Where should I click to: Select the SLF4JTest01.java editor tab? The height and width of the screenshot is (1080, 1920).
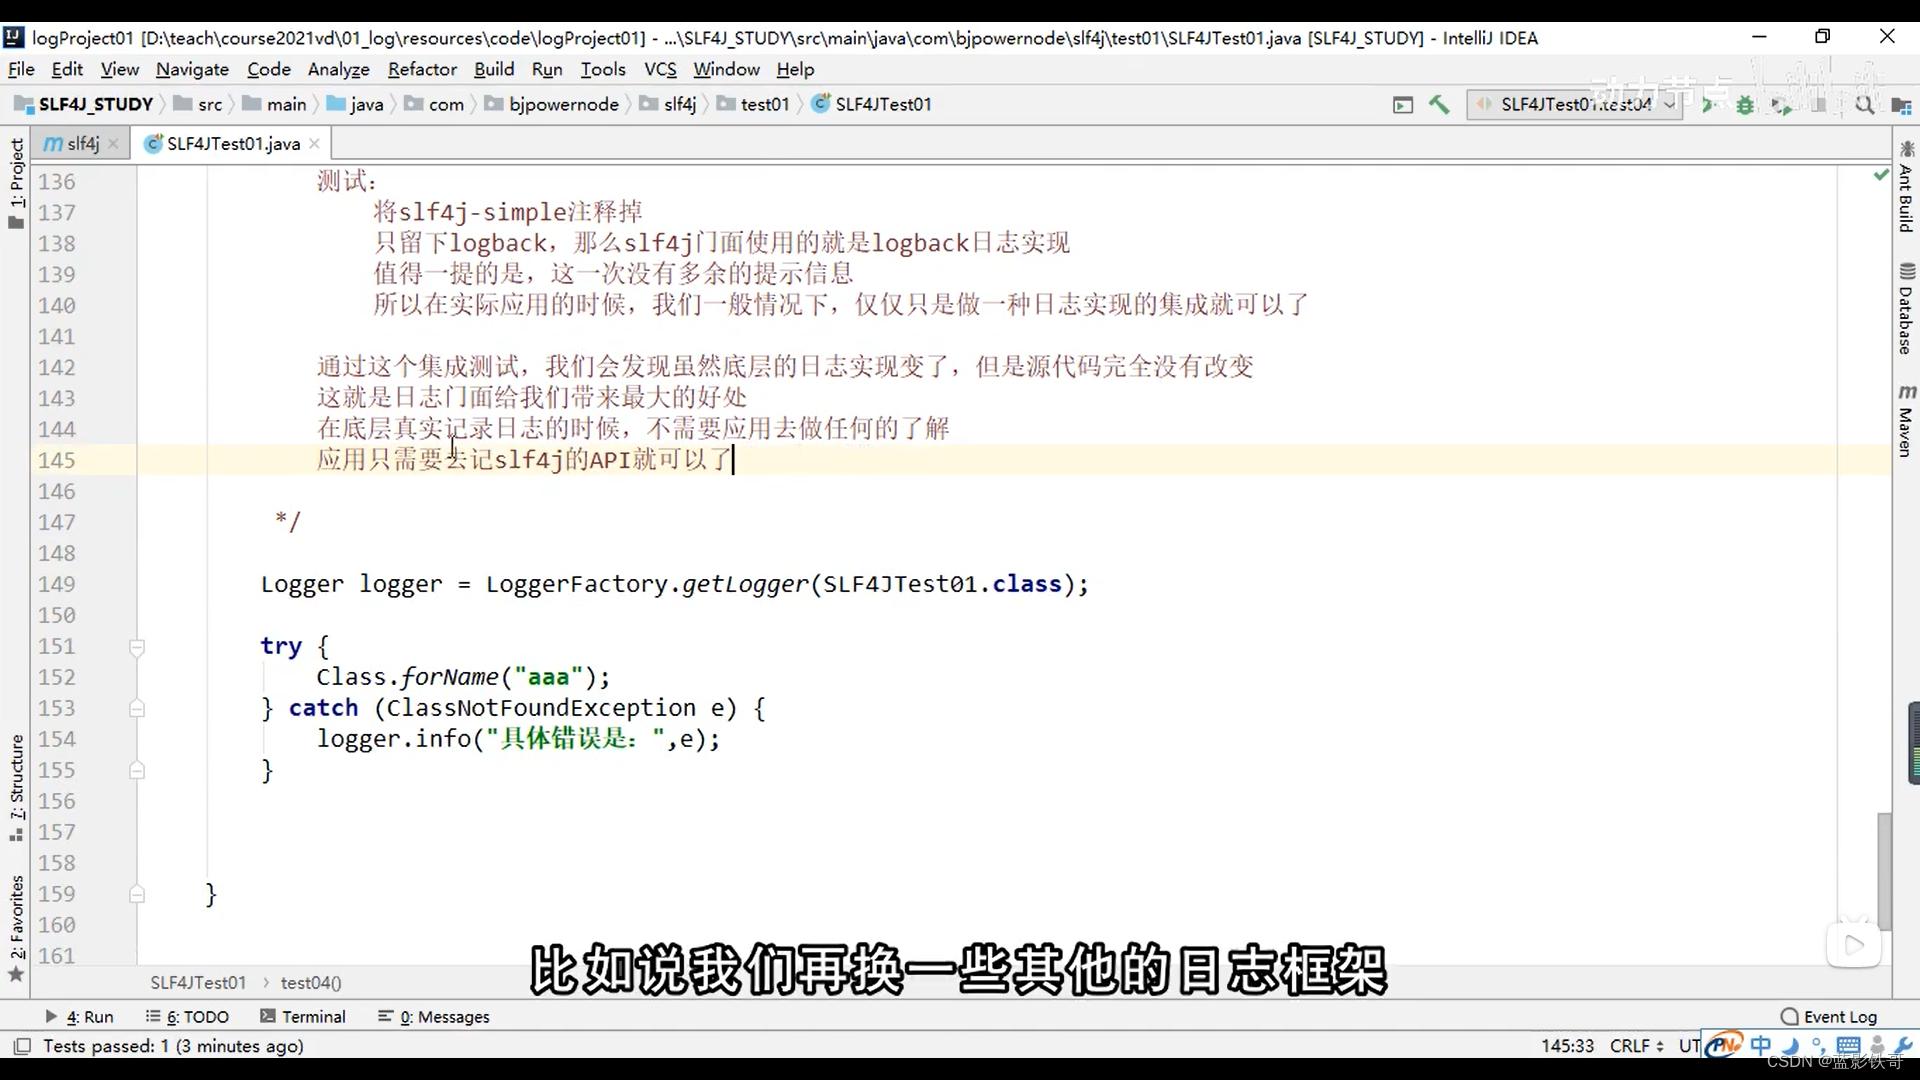coord(232,144)
